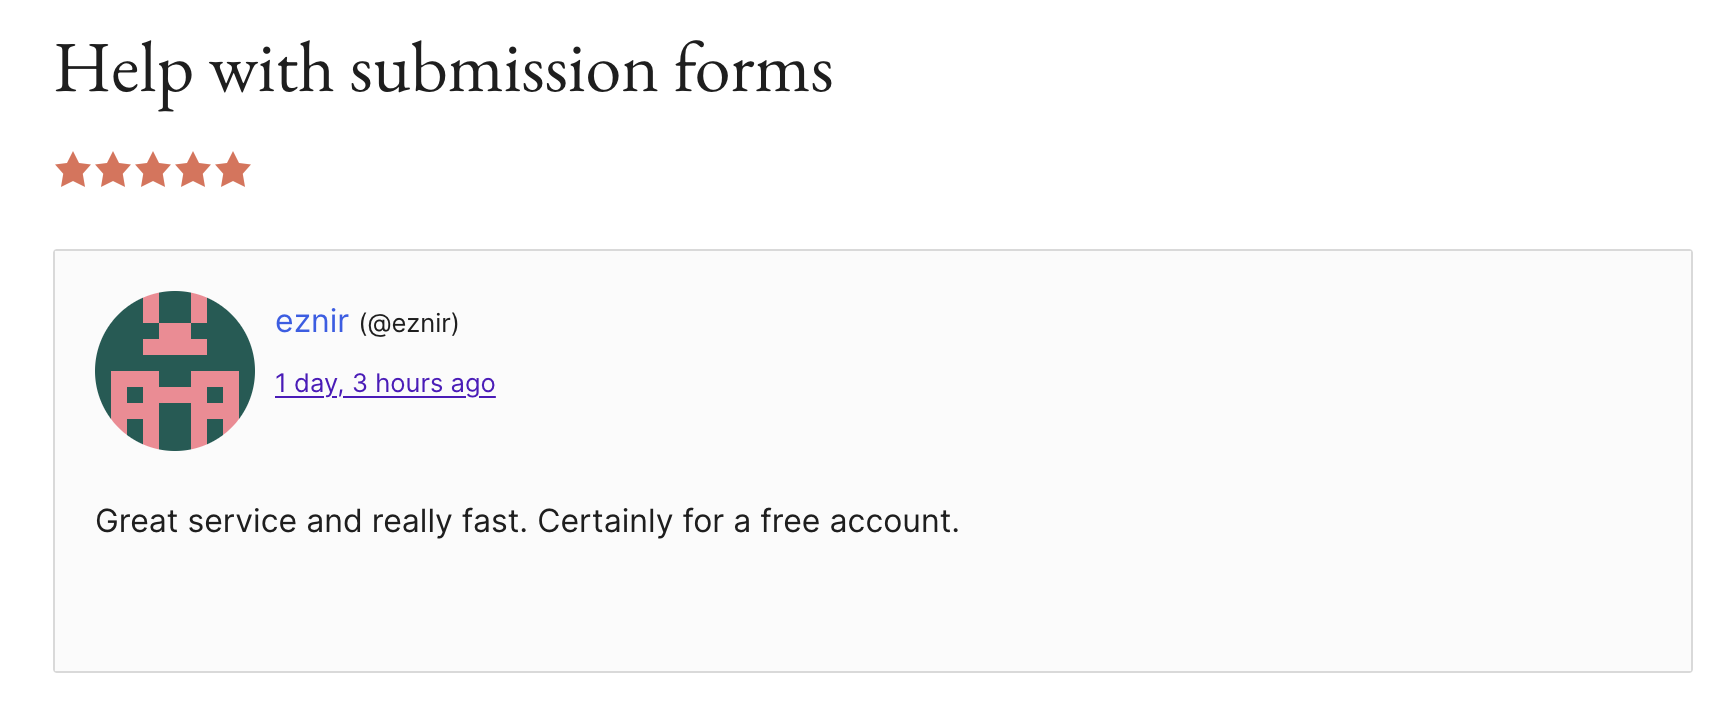1710x714 pixels.
Task: Click the word 'free' in the review
Action: tap(790, 522)
